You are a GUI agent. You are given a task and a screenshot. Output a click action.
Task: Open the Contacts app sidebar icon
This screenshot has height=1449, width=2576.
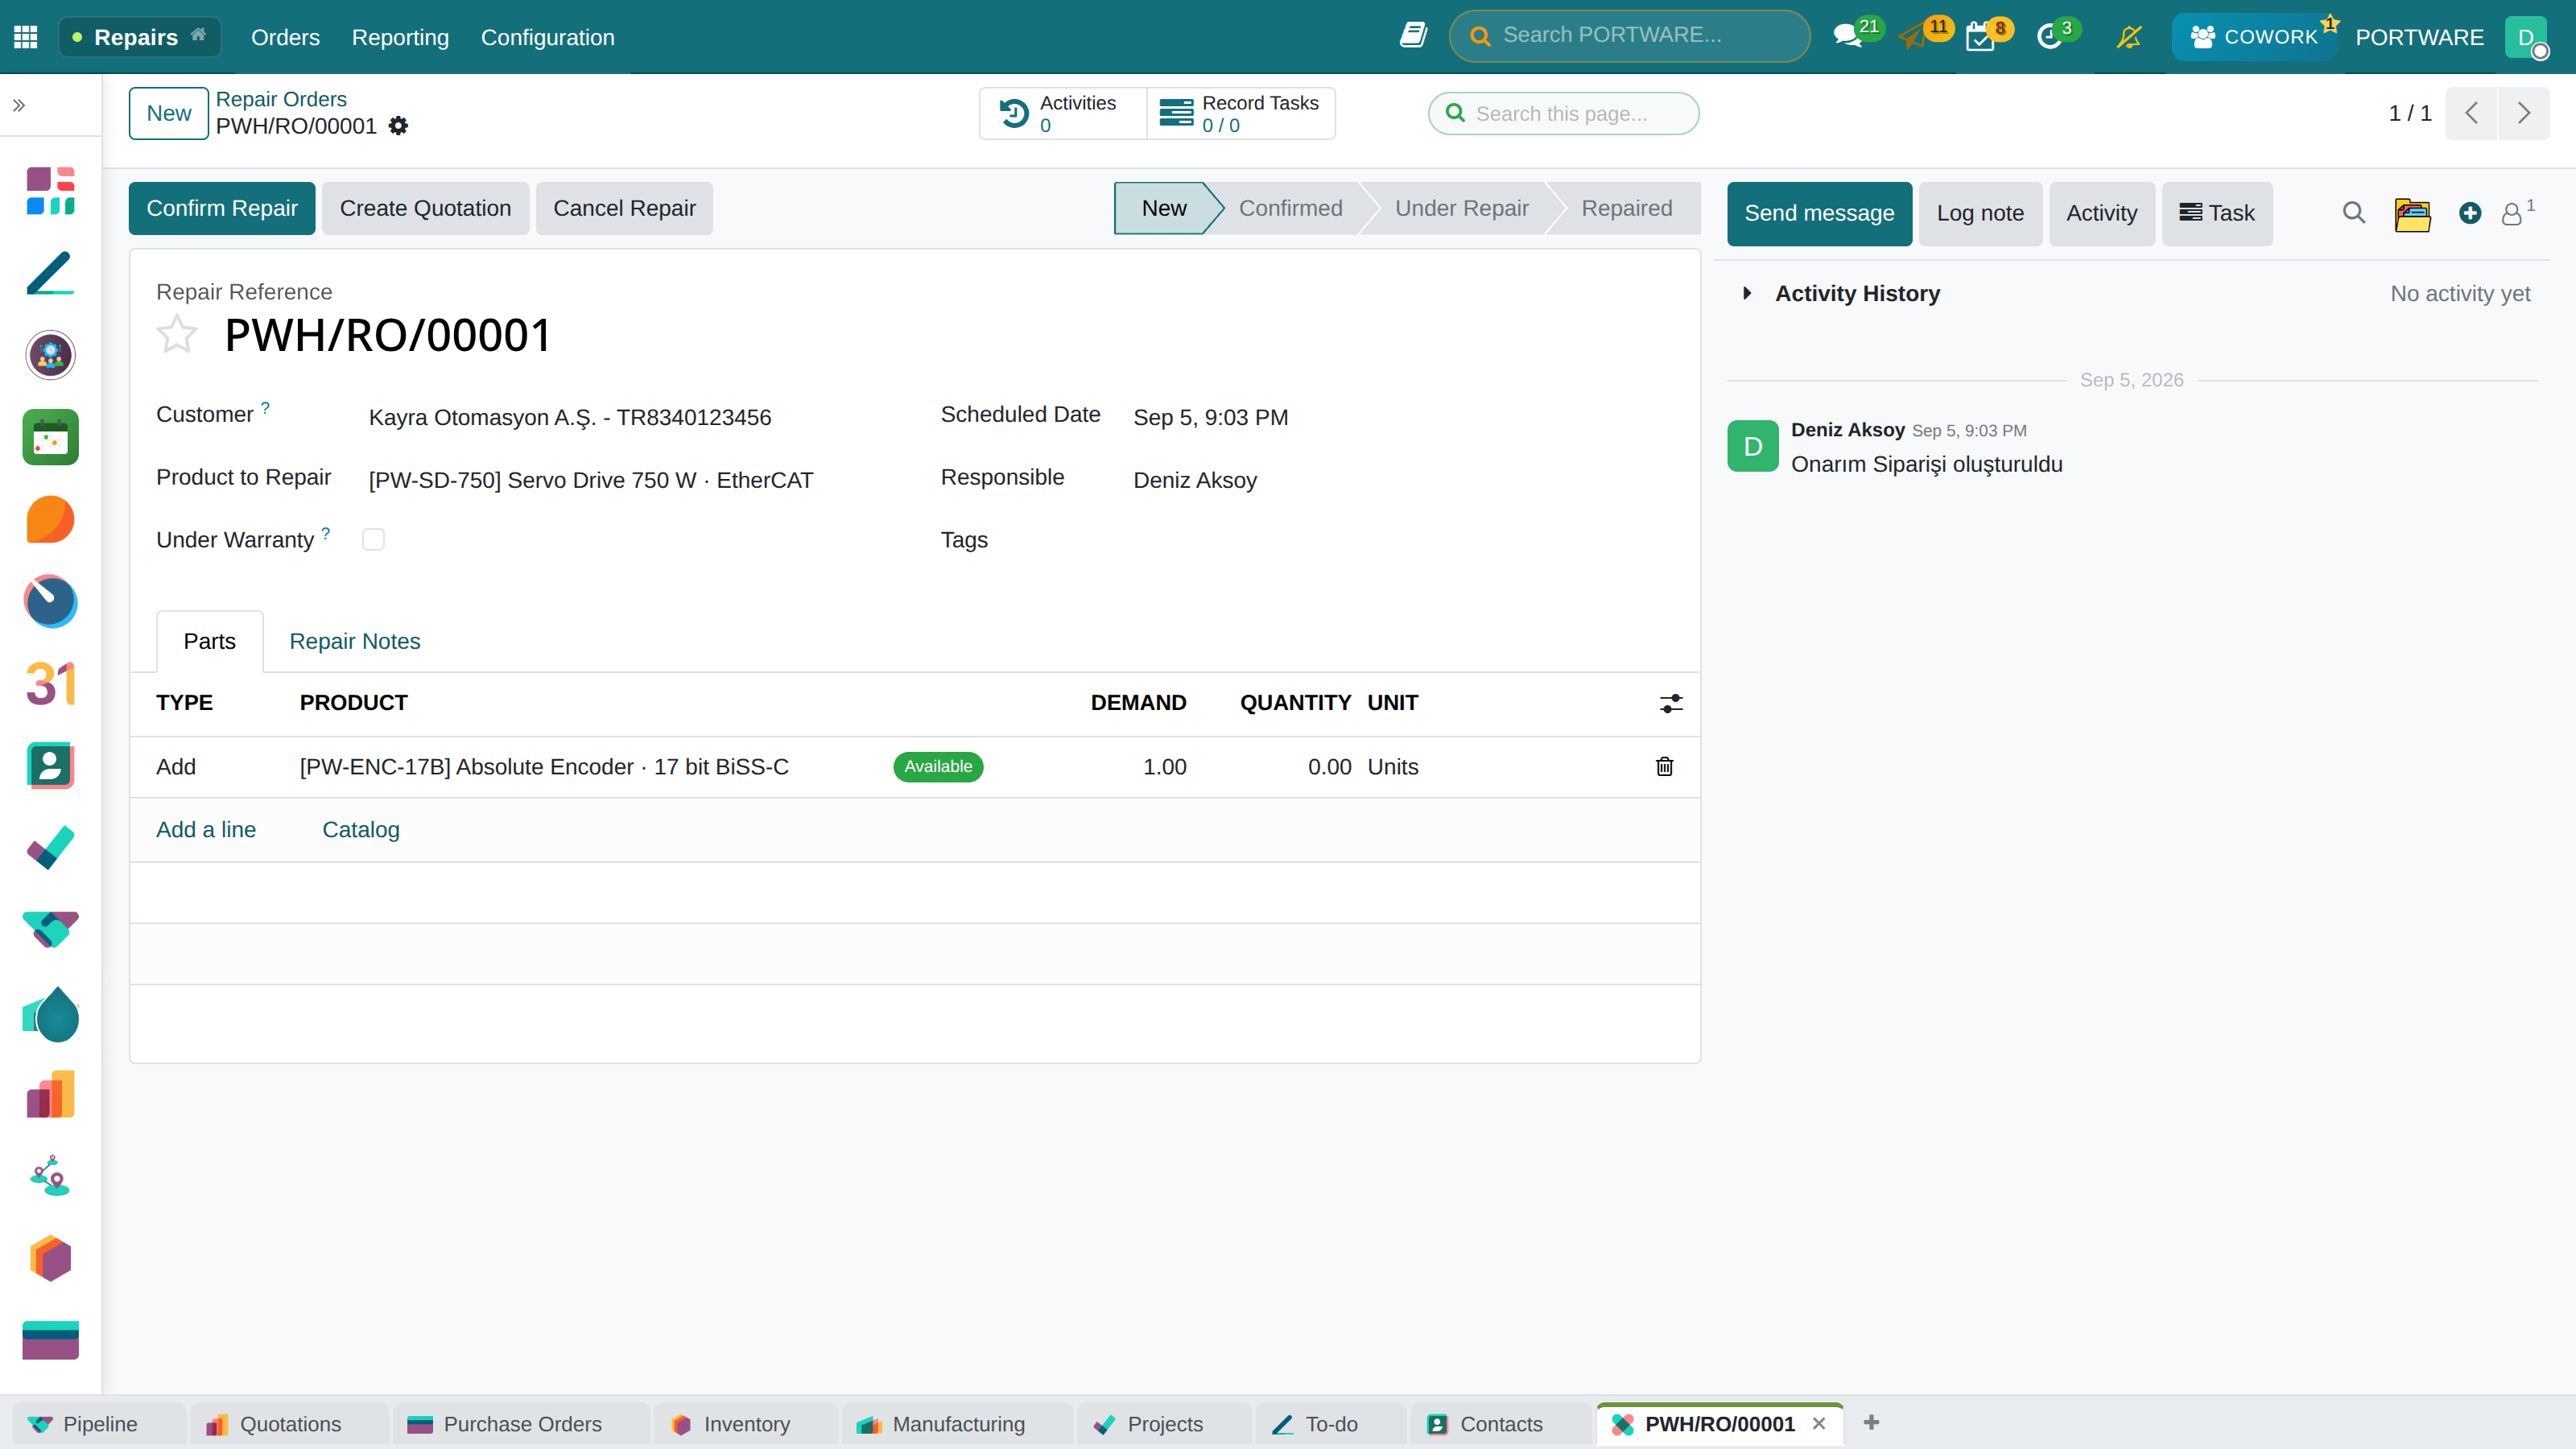[50, 766]
